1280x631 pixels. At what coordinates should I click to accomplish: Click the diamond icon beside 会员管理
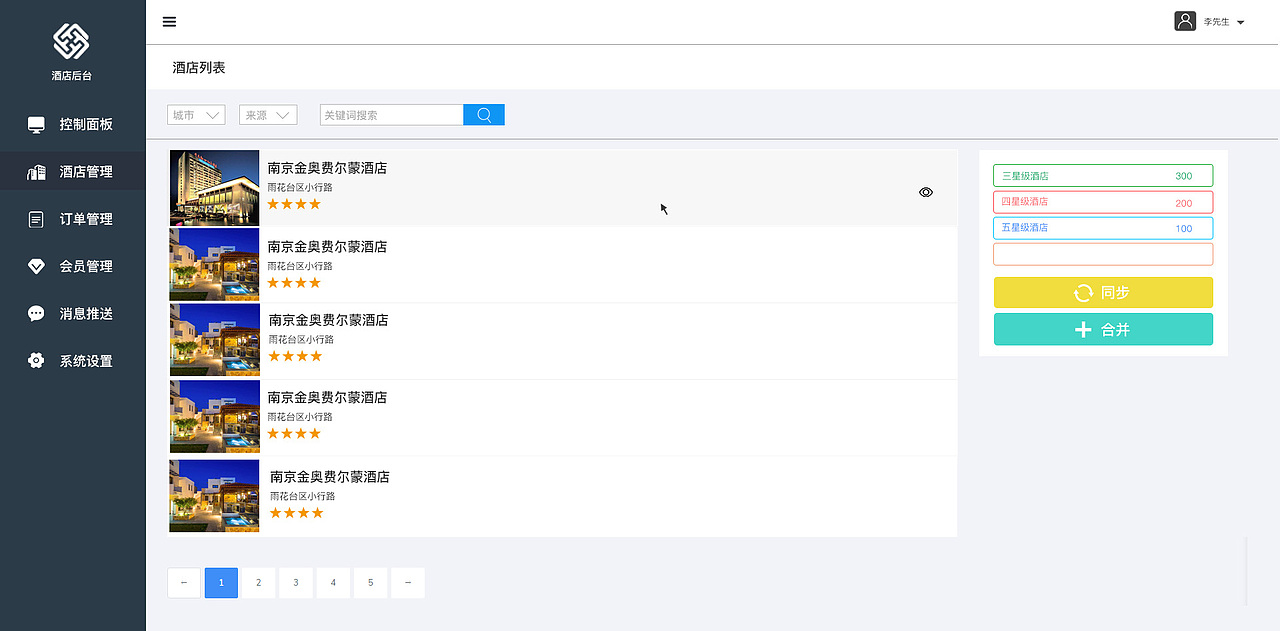36,266
